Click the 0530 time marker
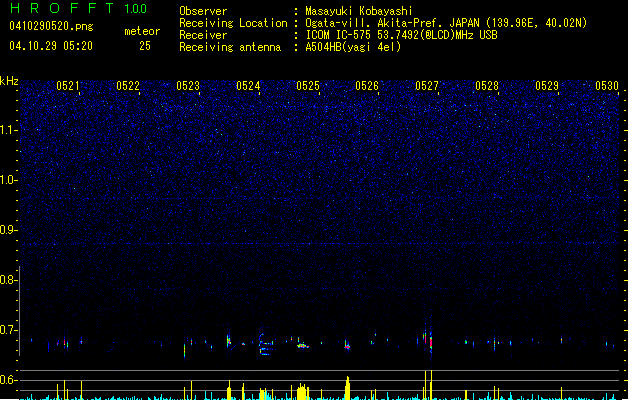Screen dimensions: 629x400 (x=607, y=86)
